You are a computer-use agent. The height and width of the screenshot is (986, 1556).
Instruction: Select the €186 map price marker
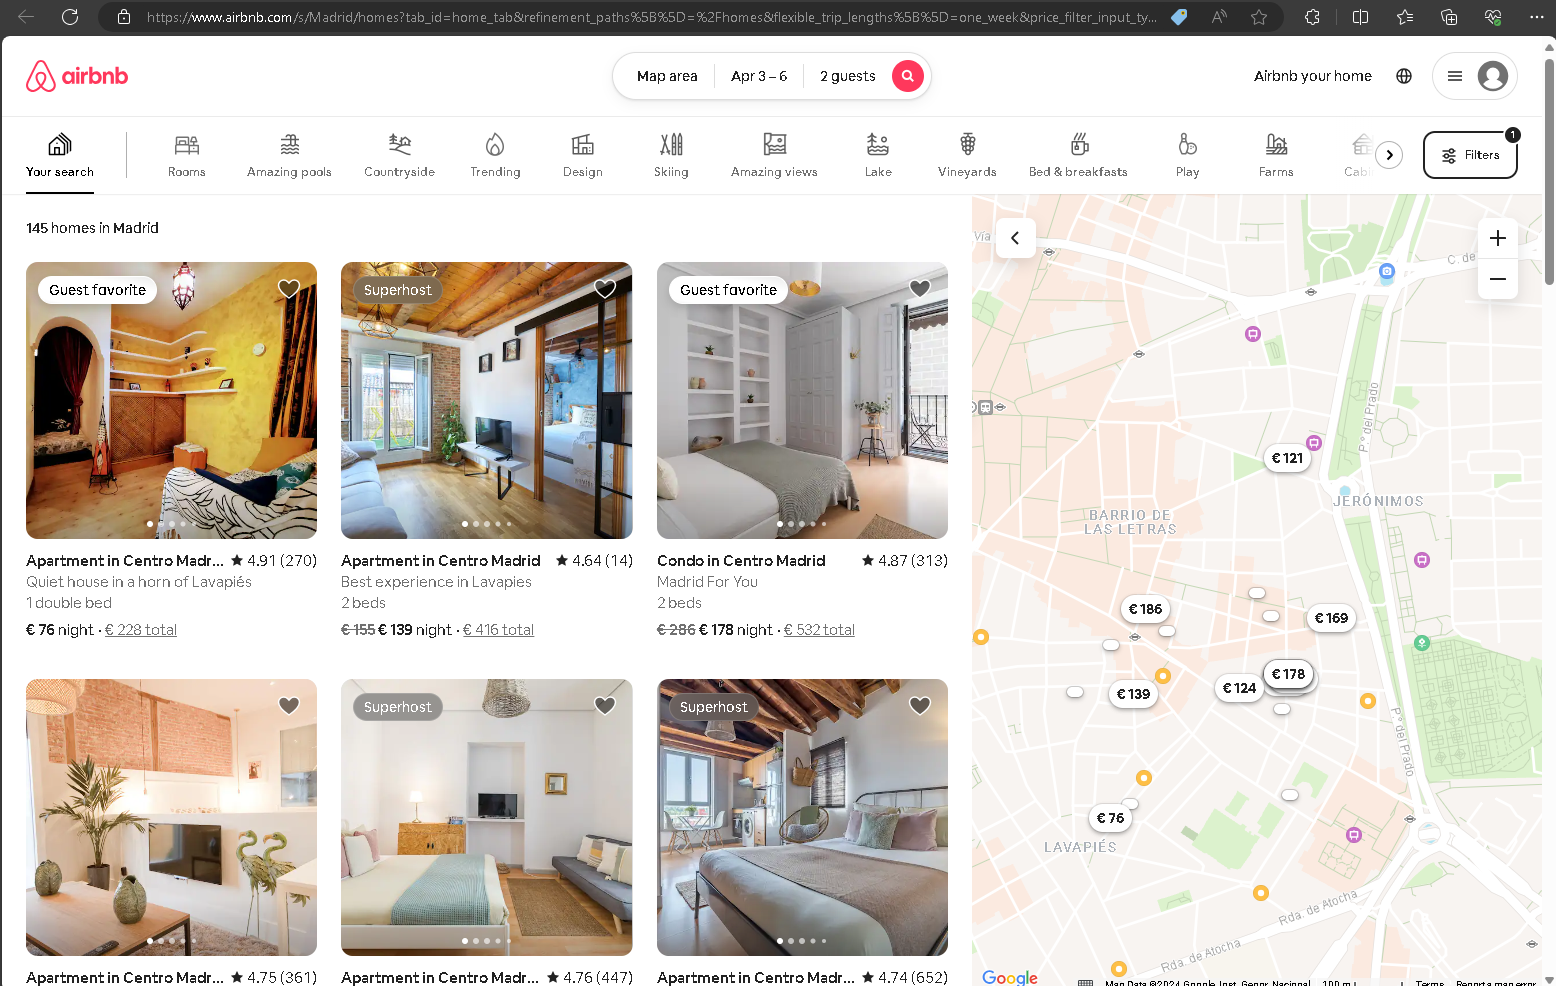click(x=1145, y=609)
